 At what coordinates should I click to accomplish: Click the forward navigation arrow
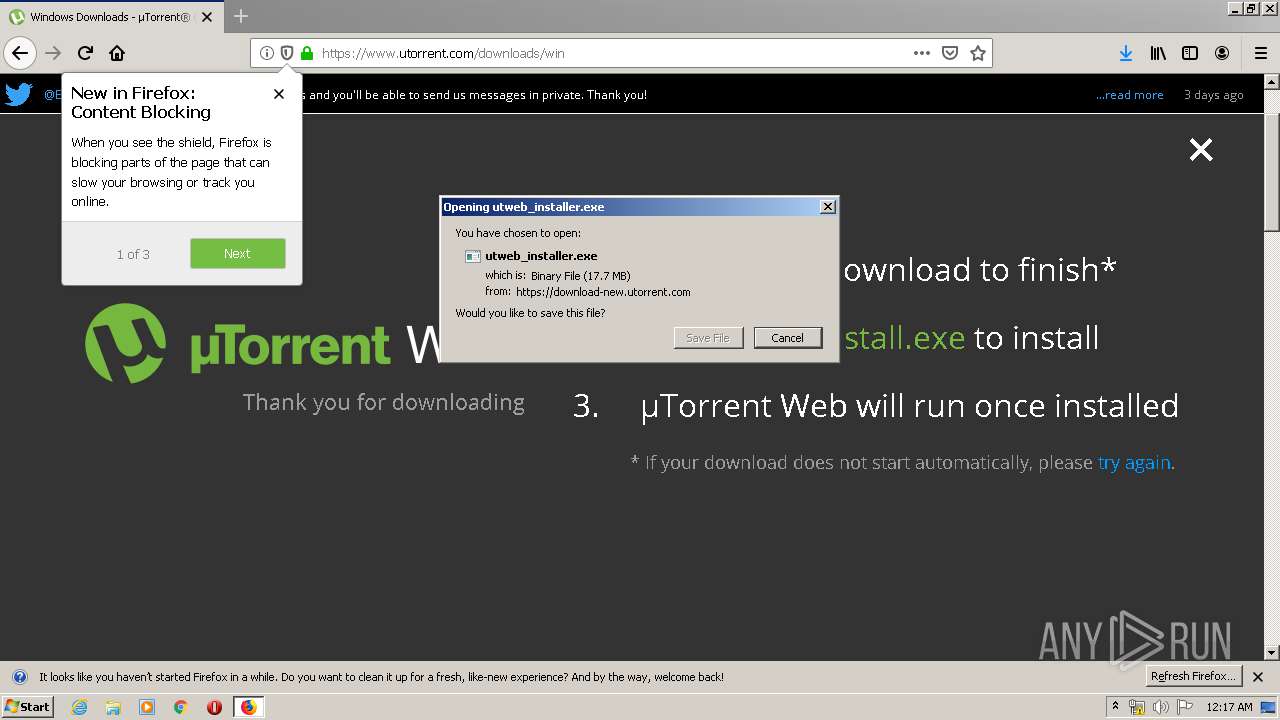53,53
